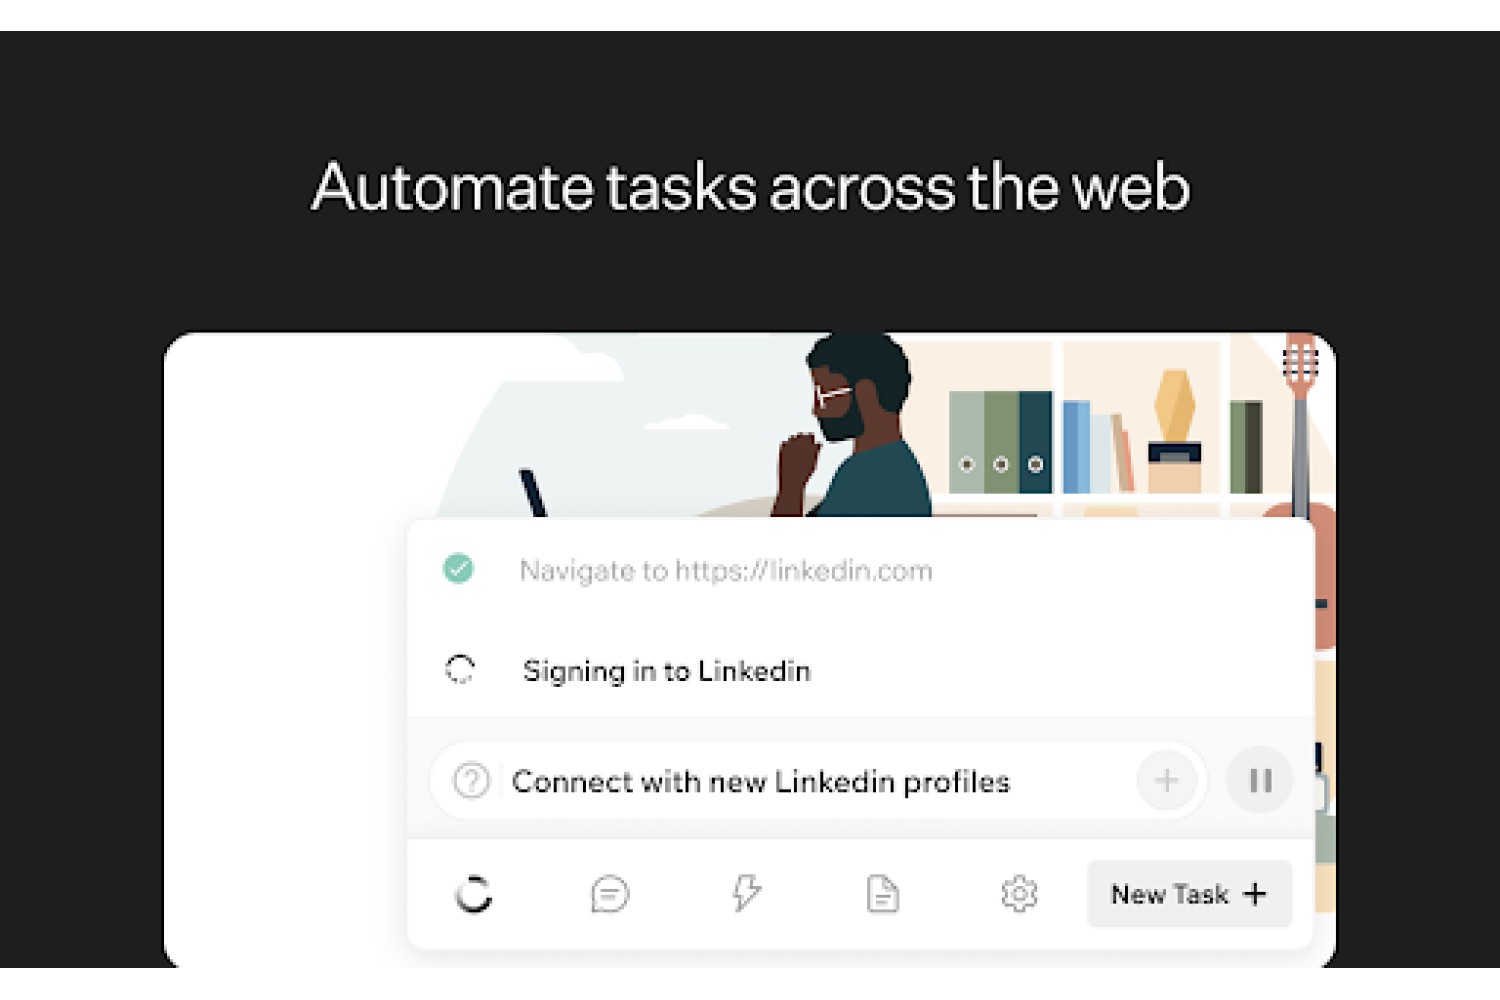The width and height of the screenshot is (1500, 1000).
Task: Open the chat bubble icon in bottom toolbar
Action: pos(609,893)
